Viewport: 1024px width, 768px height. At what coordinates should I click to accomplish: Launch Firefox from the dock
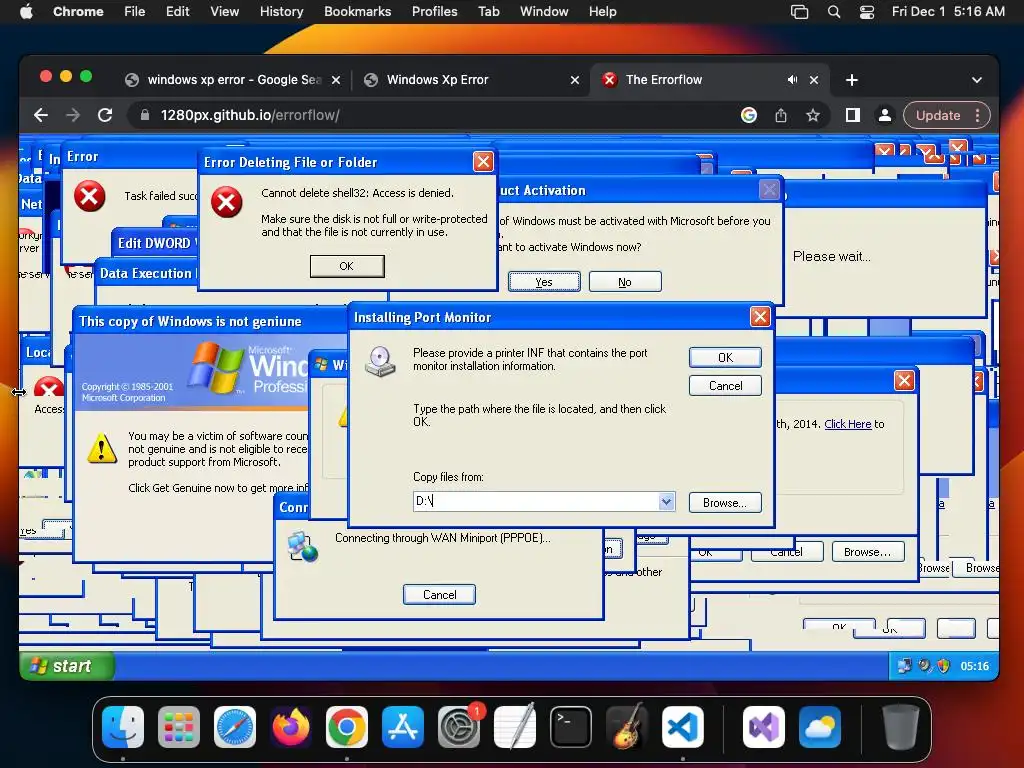click(291, 727)
